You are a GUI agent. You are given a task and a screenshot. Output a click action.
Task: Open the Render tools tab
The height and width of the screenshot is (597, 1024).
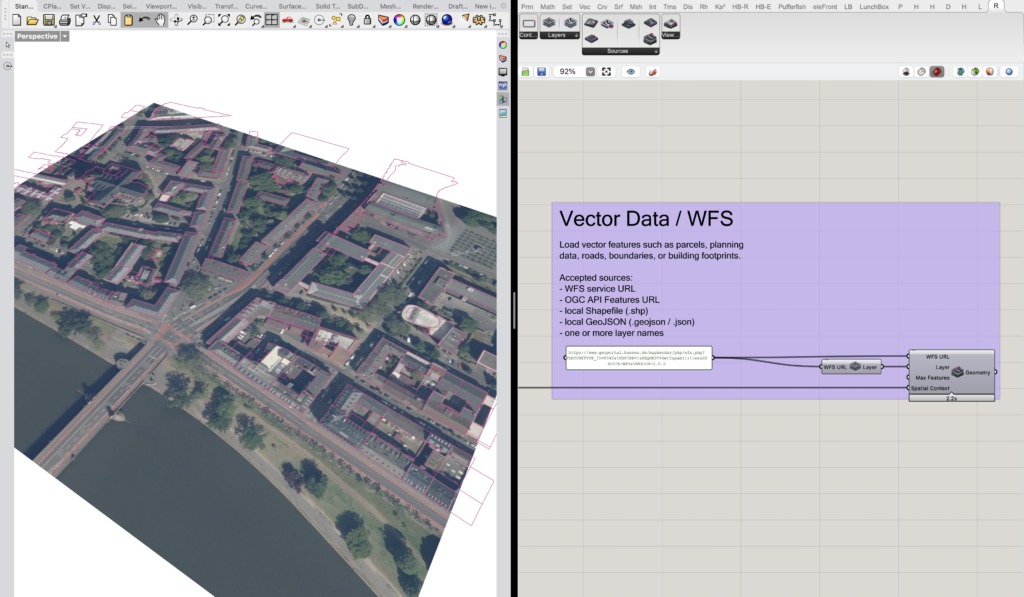[425, 6]
